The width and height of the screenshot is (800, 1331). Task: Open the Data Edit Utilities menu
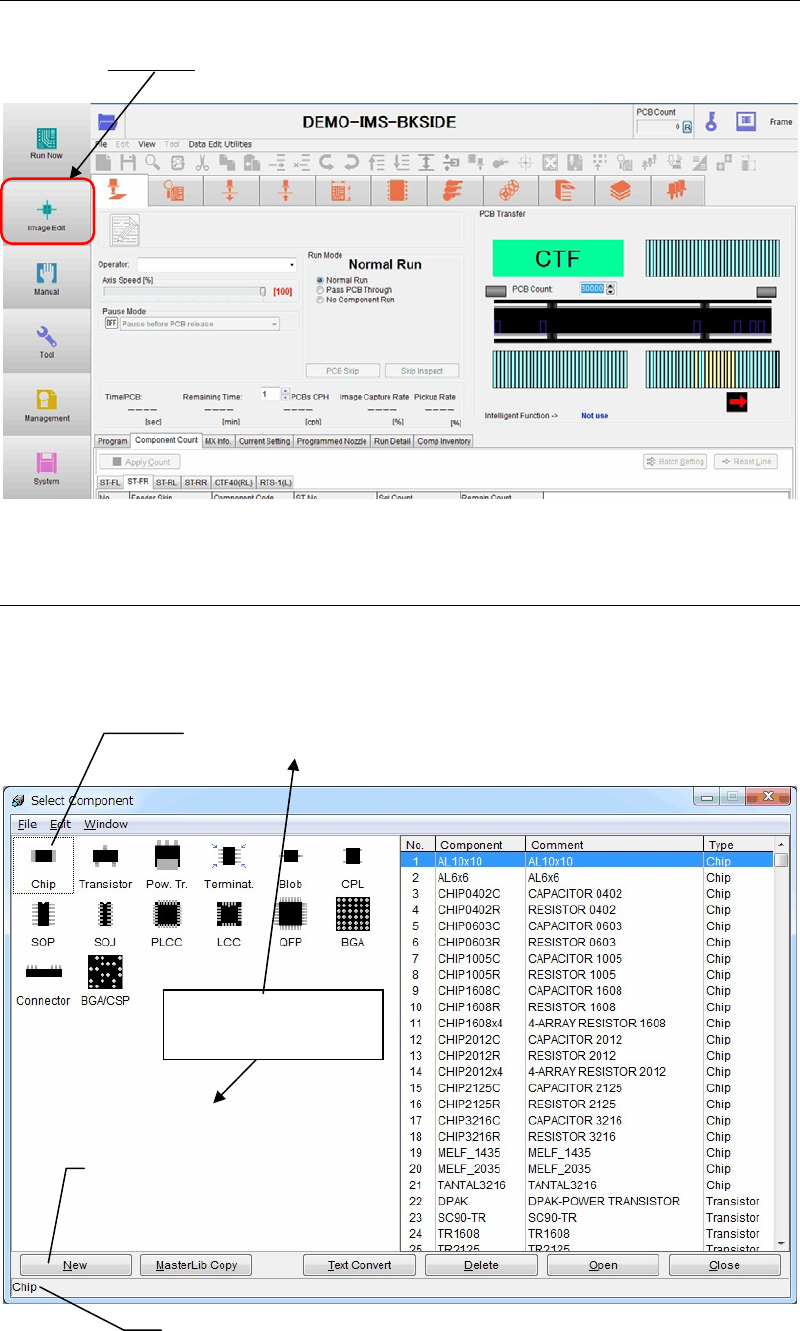[221, 144]
